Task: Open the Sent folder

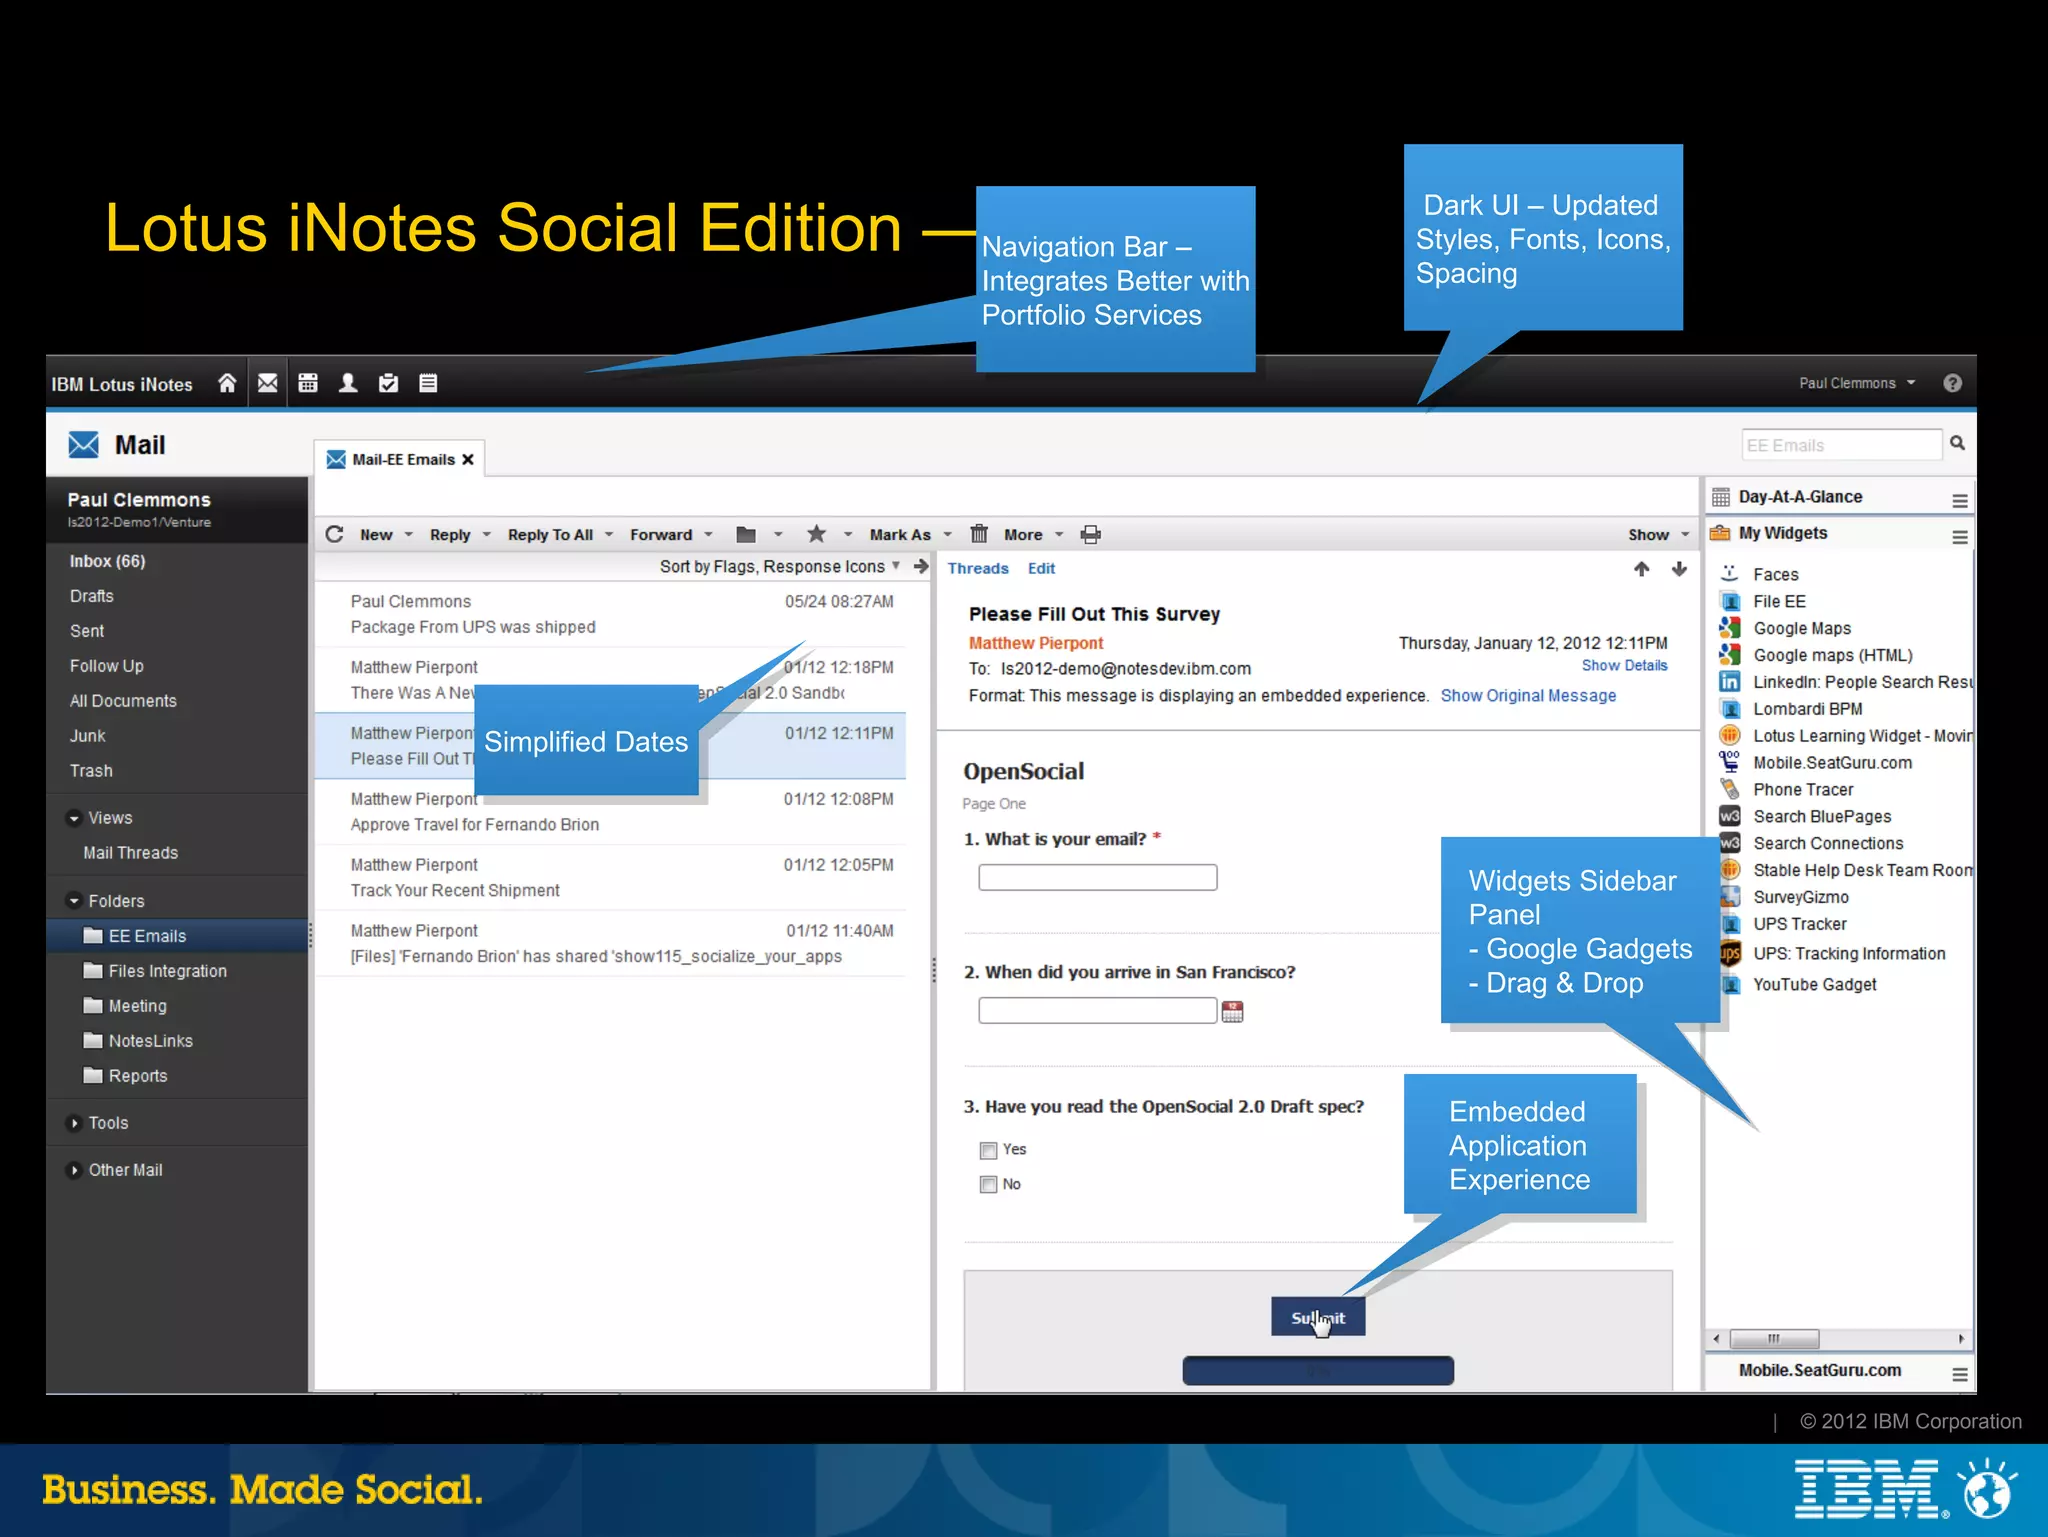Action: point(87,631)
